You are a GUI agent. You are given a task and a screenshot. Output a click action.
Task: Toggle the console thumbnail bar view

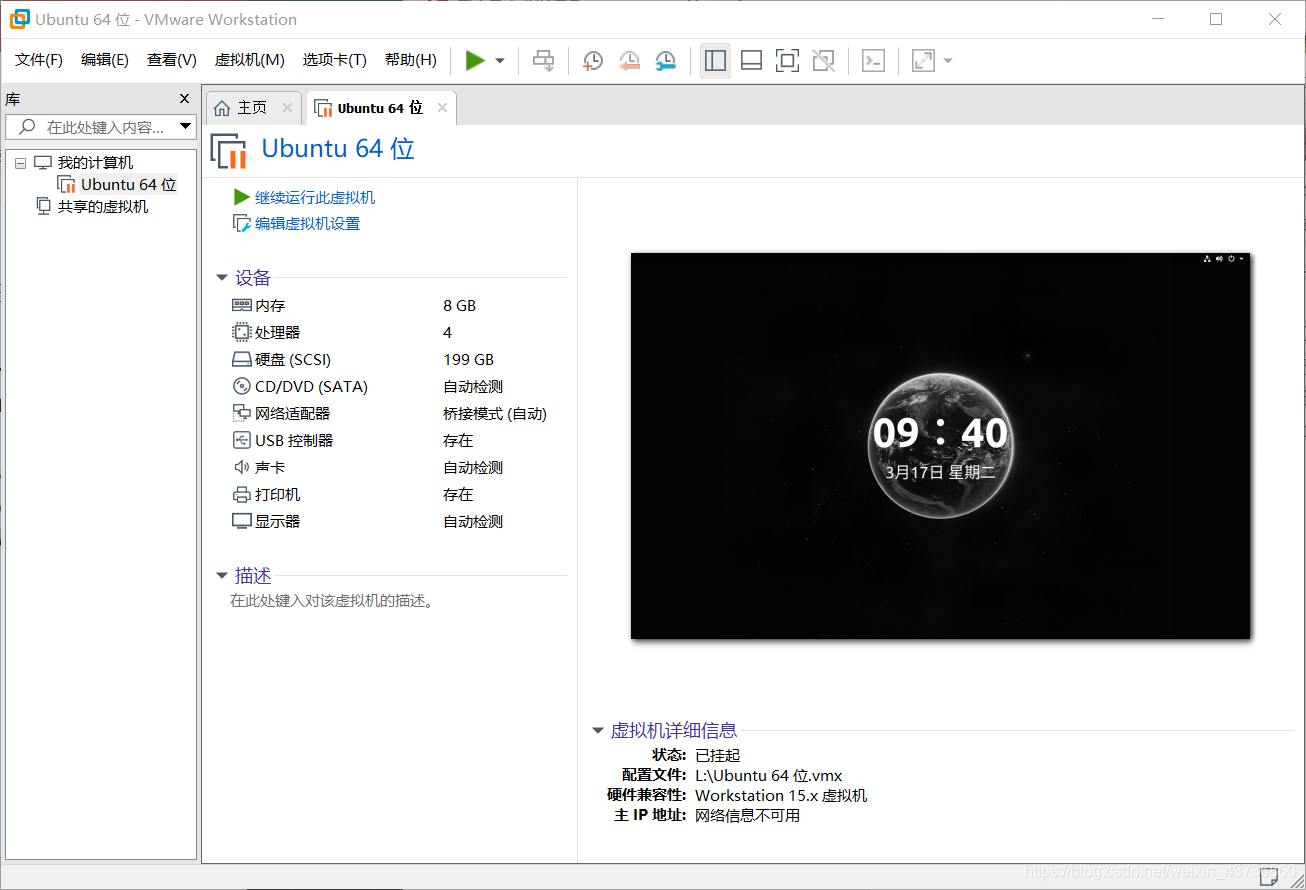751,61
